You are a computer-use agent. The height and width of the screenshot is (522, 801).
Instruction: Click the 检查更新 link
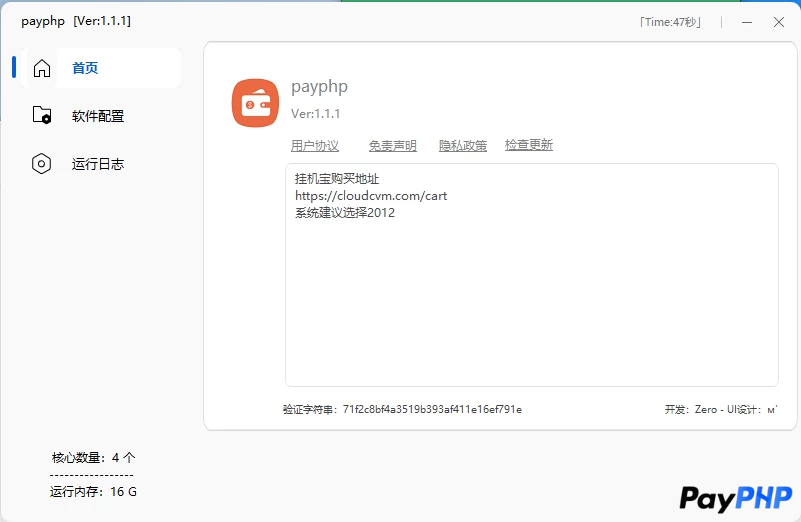pyautogui.click(x=529, y=145)
